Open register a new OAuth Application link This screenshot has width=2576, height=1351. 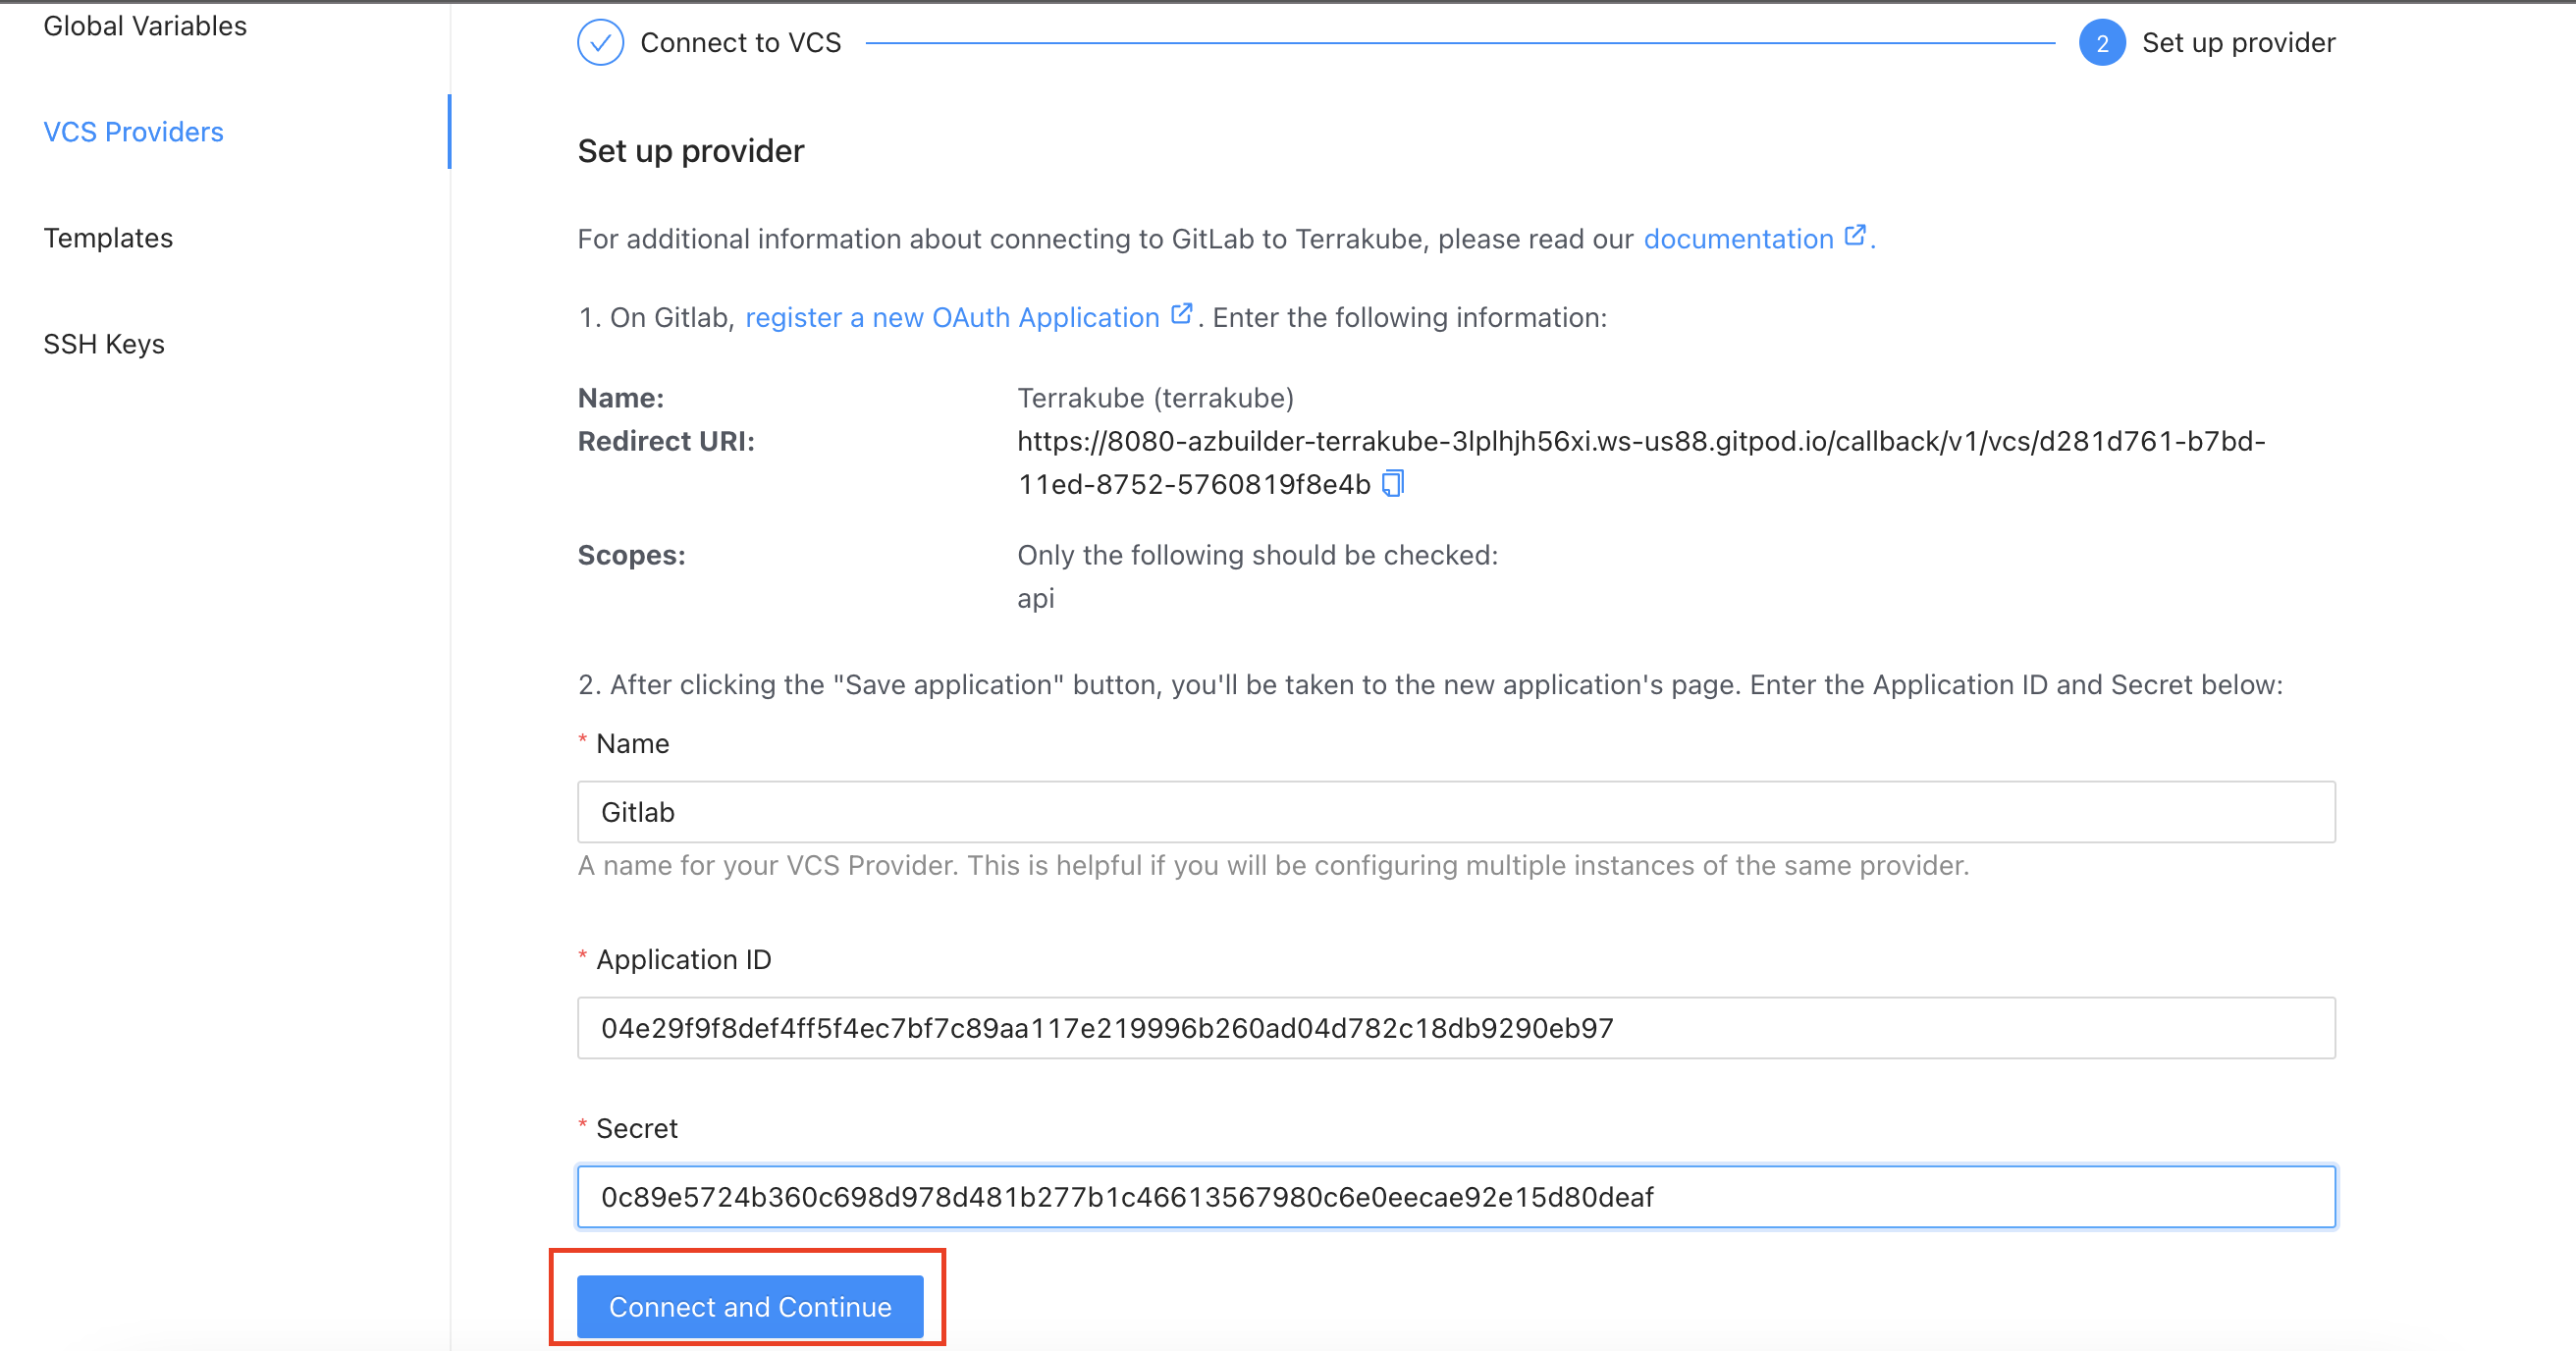pyautogui.click(x=952, y=317)
